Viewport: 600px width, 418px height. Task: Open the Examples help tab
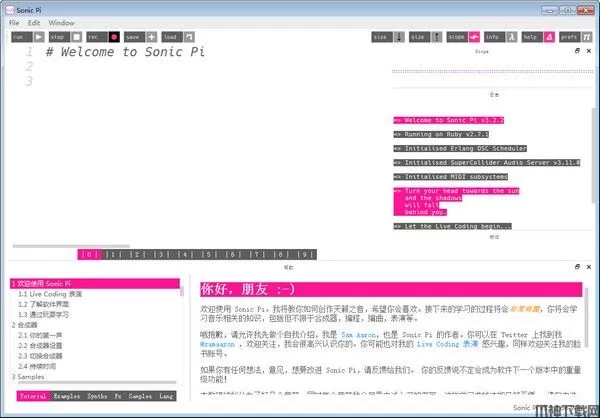[x=67, y=397]
